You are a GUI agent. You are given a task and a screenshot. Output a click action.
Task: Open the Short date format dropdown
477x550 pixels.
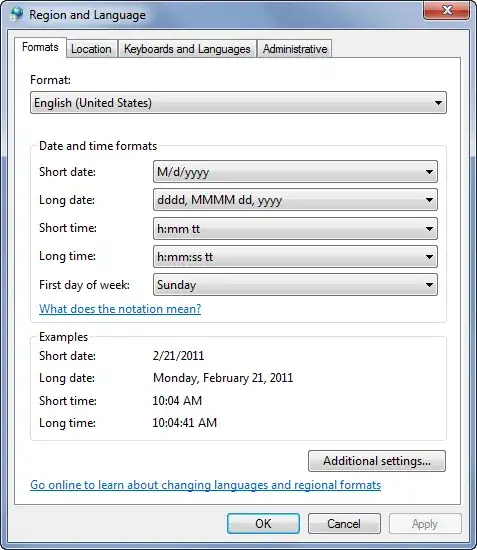pyautogui.click(x=295, y=172)
